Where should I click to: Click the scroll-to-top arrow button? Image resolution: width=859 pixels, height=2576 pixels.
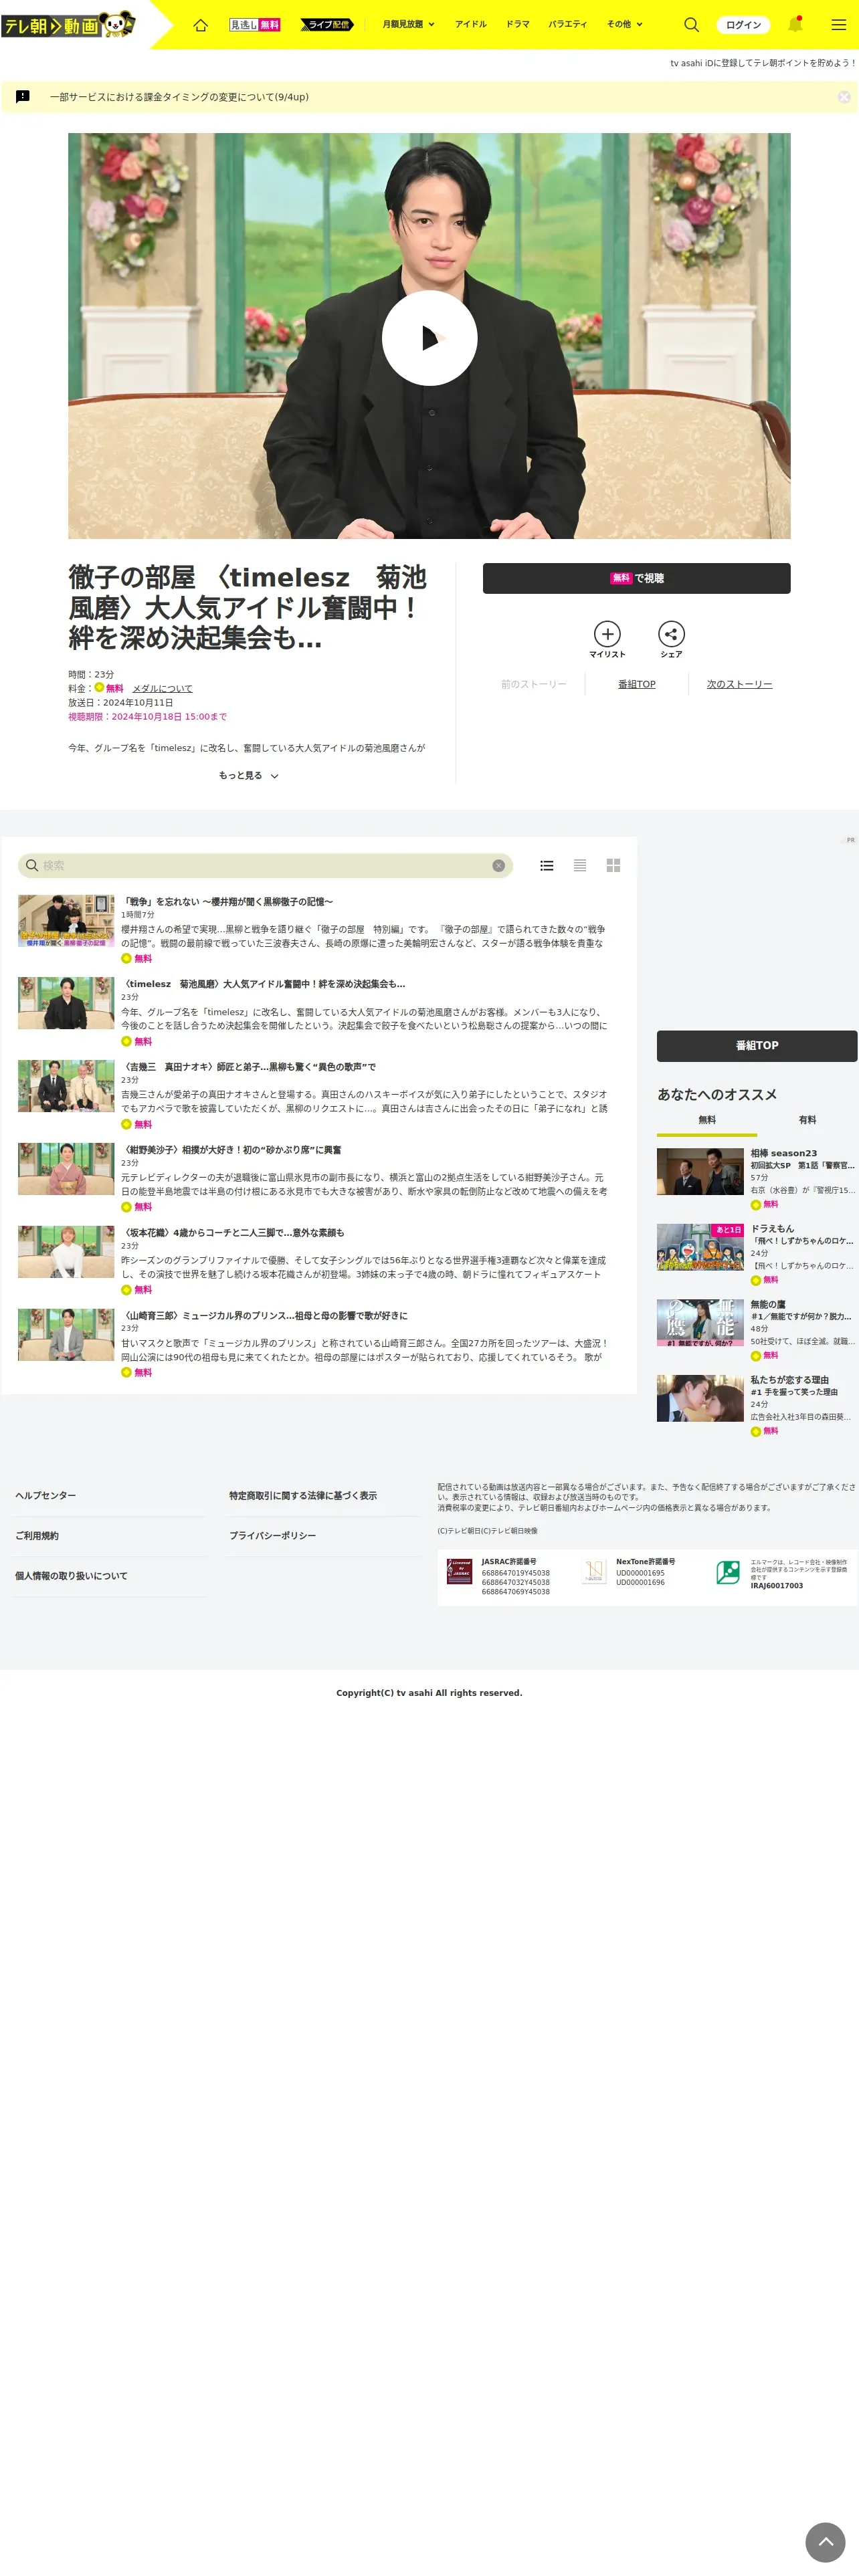point(825,2542)
